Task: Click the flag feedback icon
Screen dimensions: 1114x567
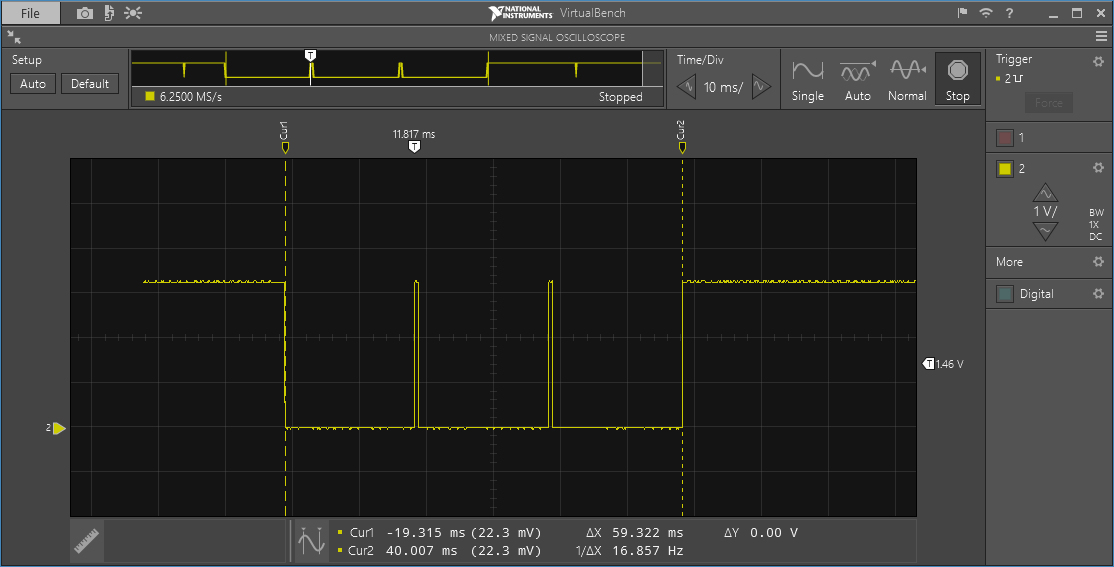Action: tap(962, 13)
